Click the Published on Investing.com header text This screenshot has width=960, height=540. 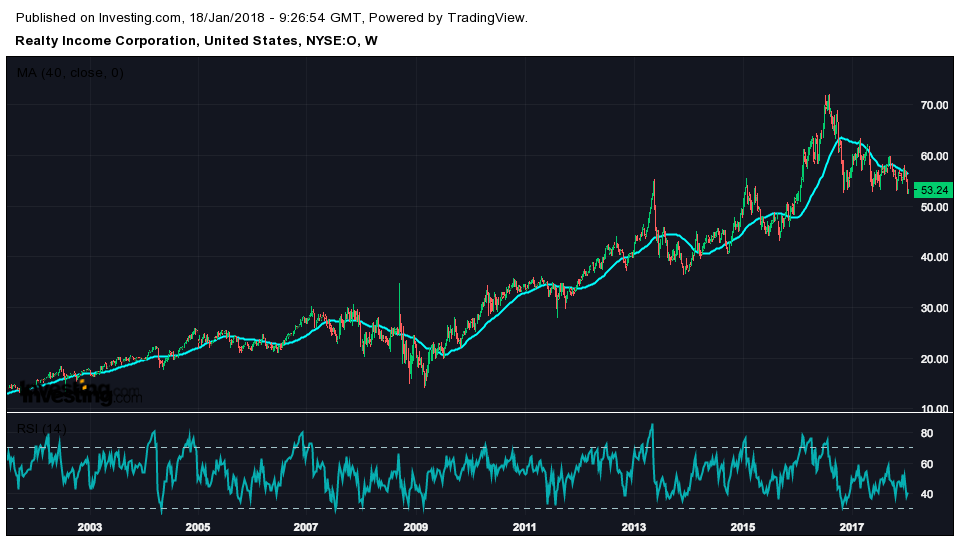point(272,18)
